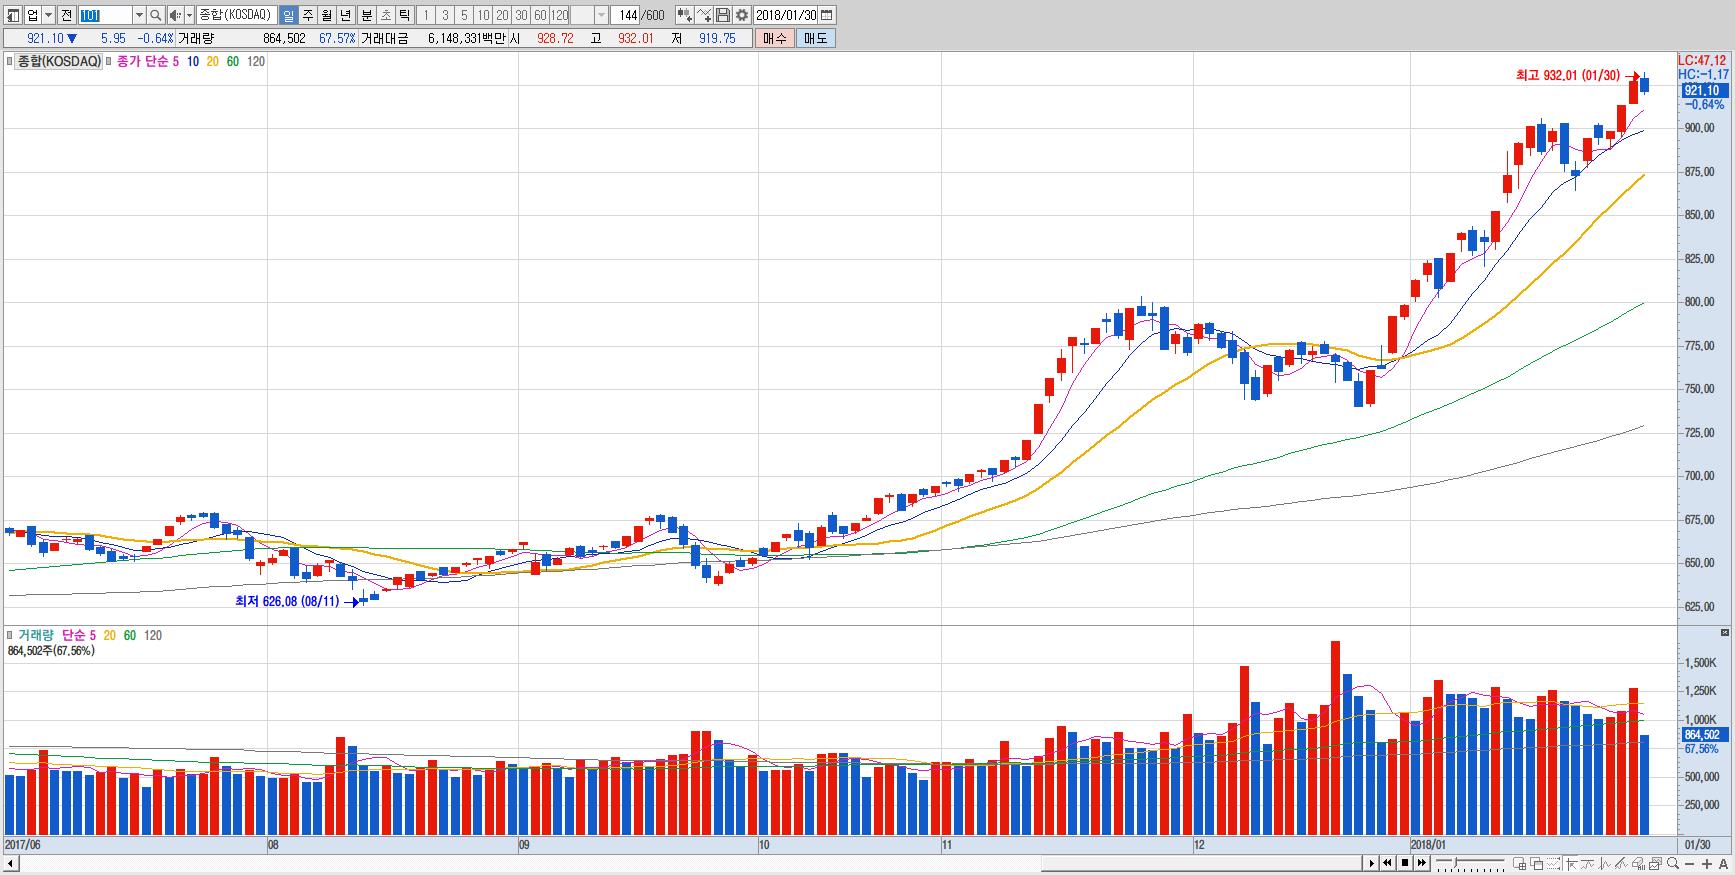Click the 매수 buy button
This screenshot has height=875, width=1735.
774,38
